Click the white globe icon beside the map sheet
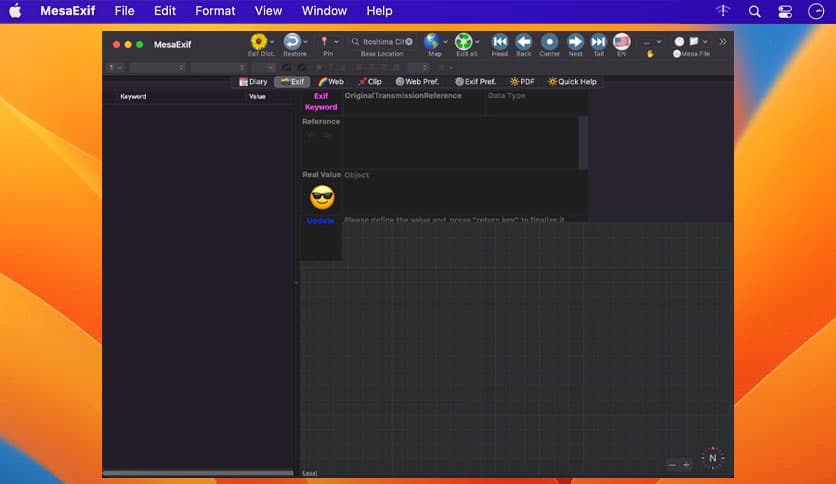836x484 pixels. coord(679,41)
